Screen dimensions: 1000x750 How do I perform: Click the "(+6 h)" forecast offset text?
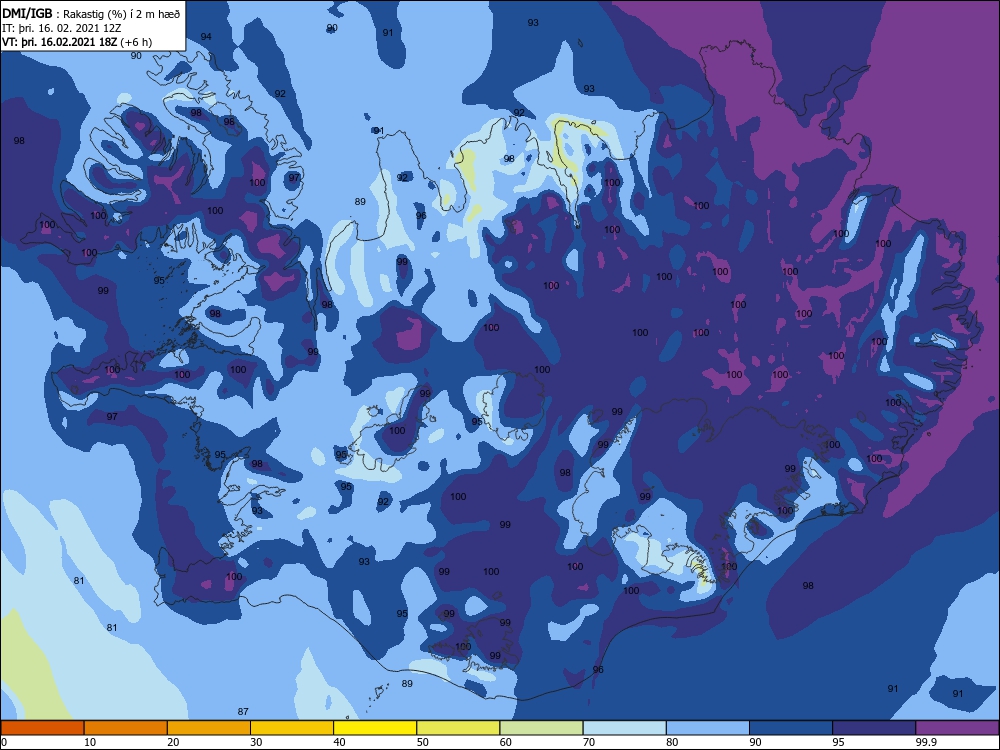[135, 42]
